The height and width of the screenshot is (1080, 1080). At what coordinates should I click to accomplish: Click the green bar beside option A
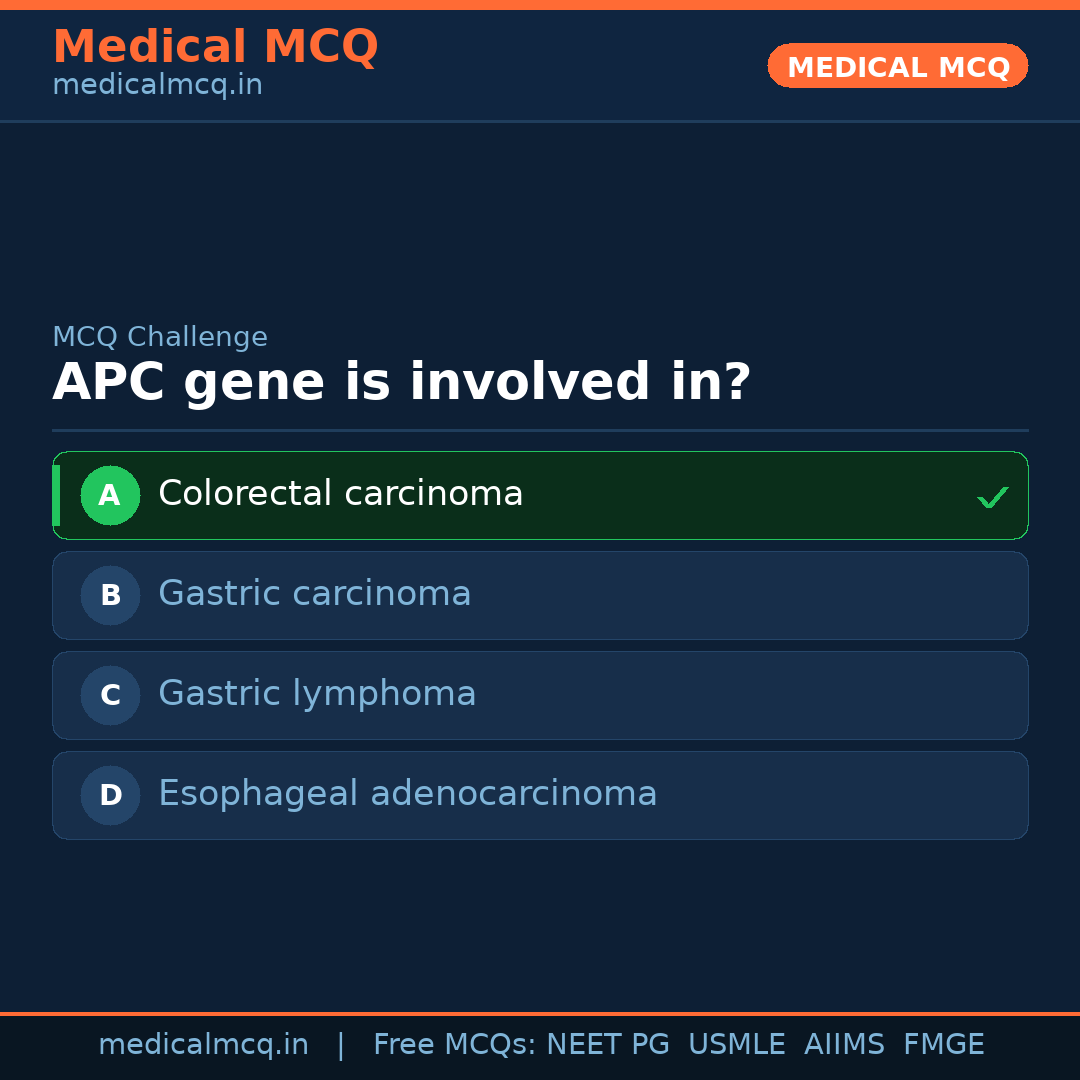coord(56,495)
